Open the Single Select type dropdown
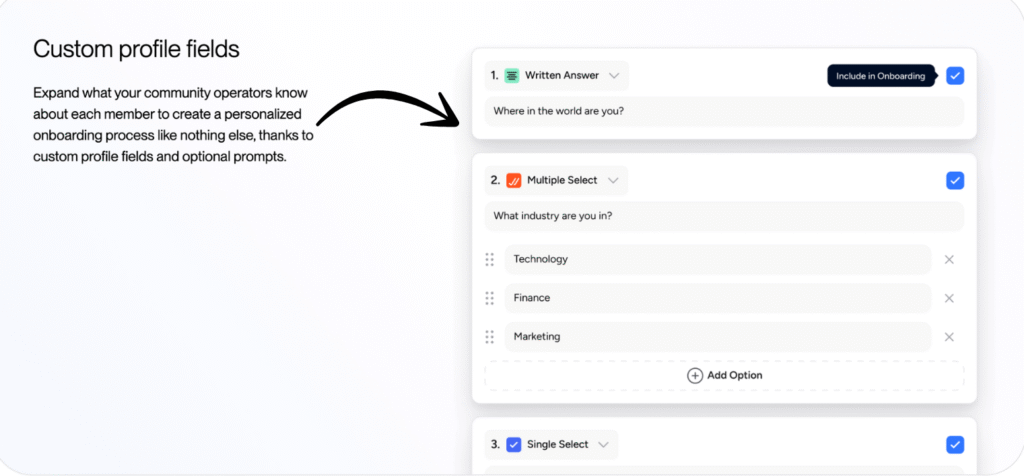This screenshot has height=476, width=1024. coord(603,445)
